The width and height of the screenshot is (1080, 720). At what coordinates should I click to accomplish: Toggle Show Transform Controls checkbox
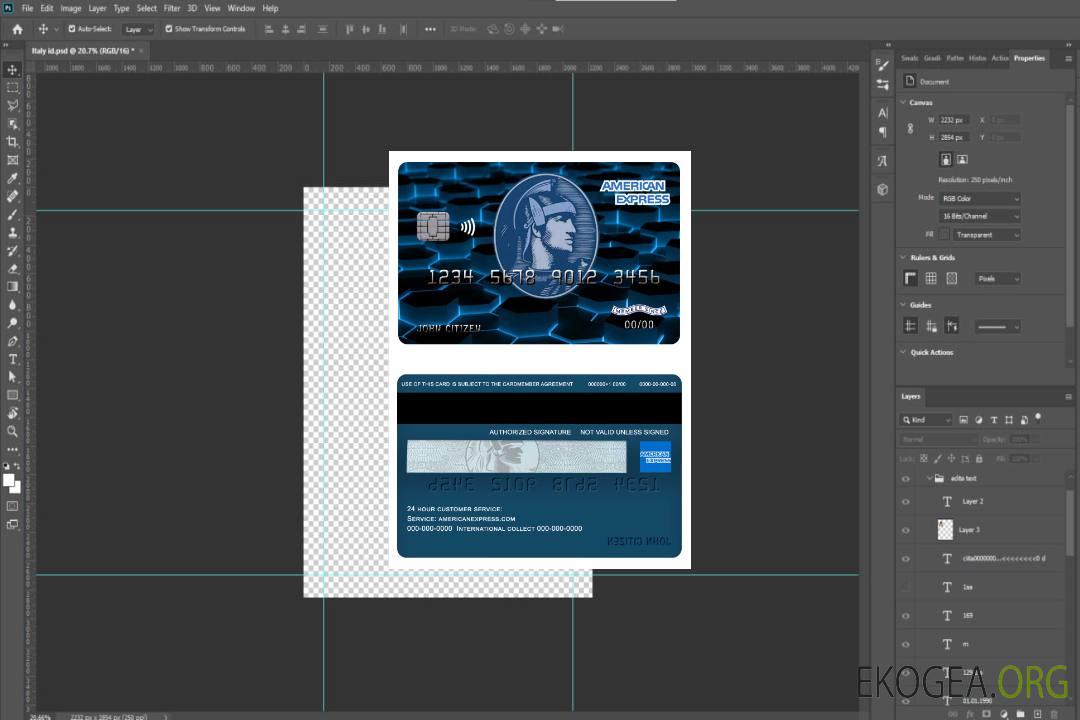pos(169,29)
